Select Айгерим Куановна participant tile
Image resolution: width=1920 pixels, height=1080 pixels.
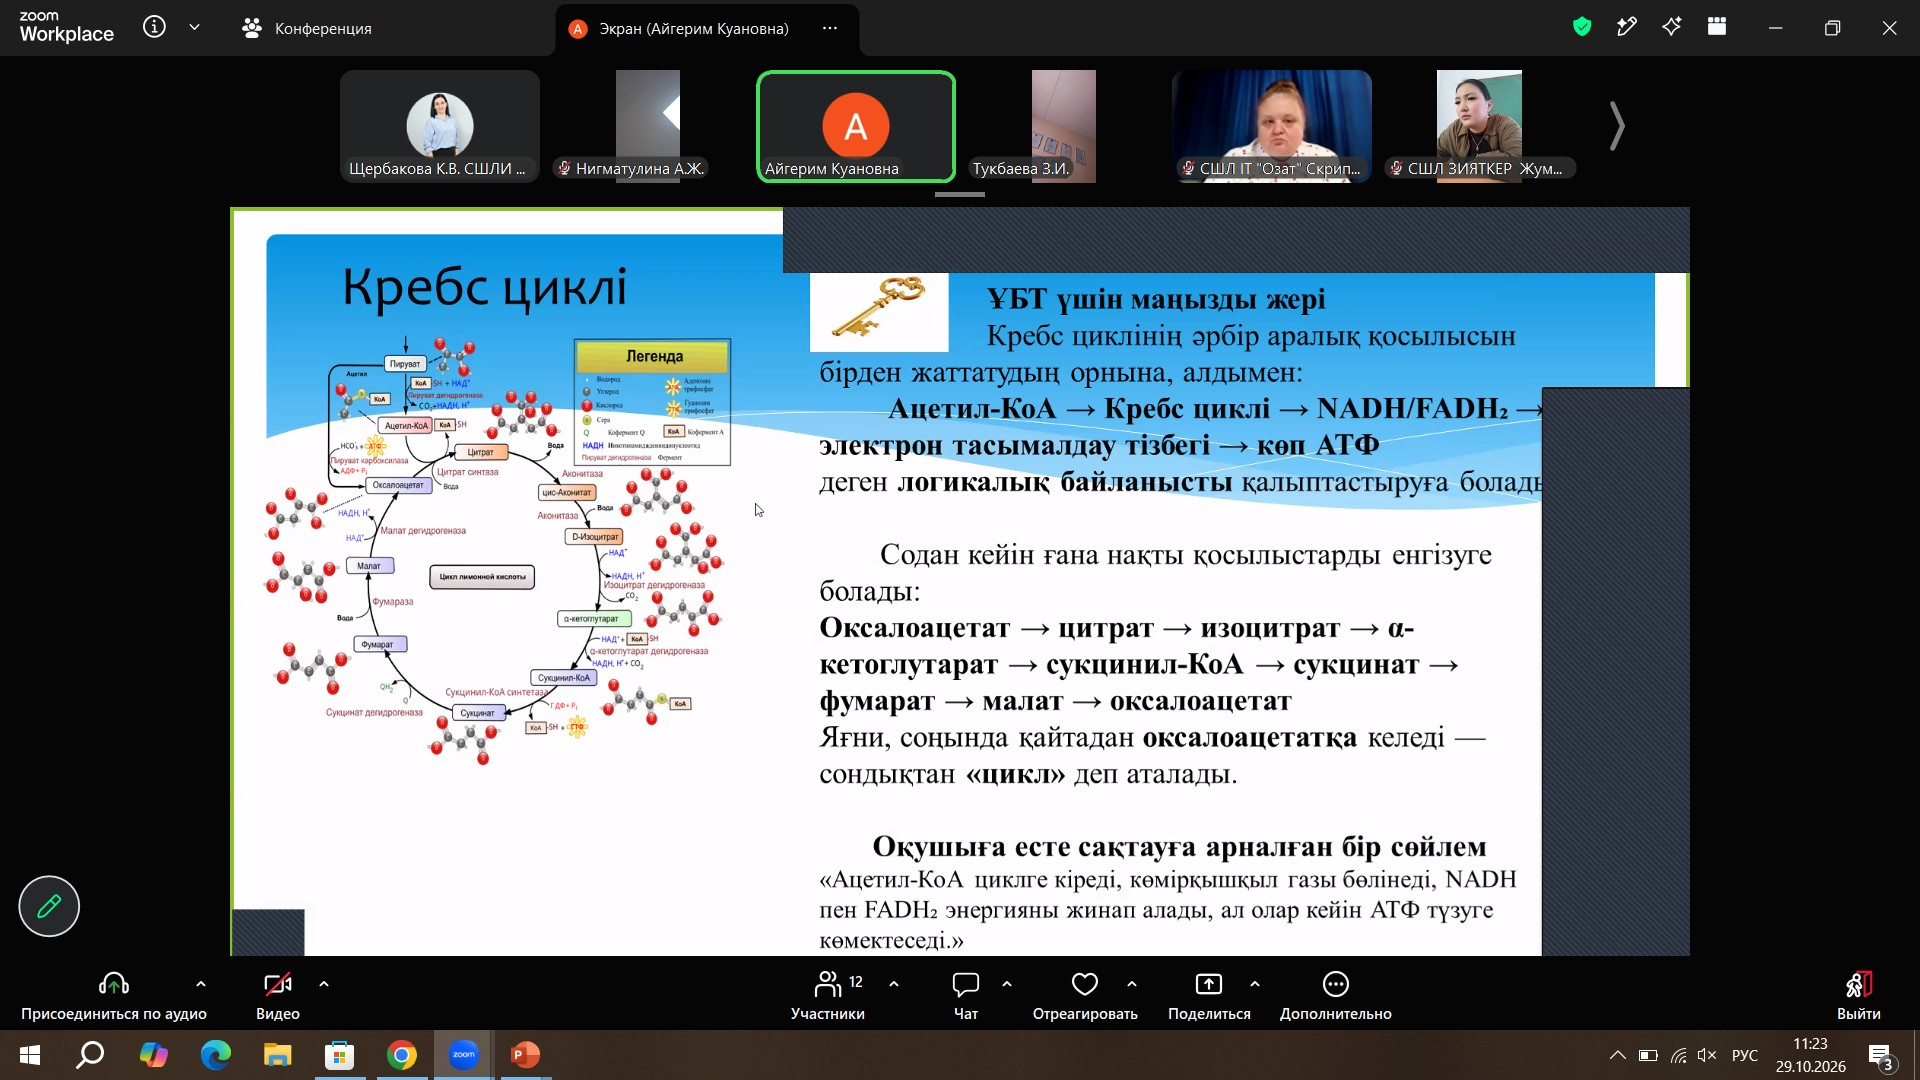coord(856,126)
